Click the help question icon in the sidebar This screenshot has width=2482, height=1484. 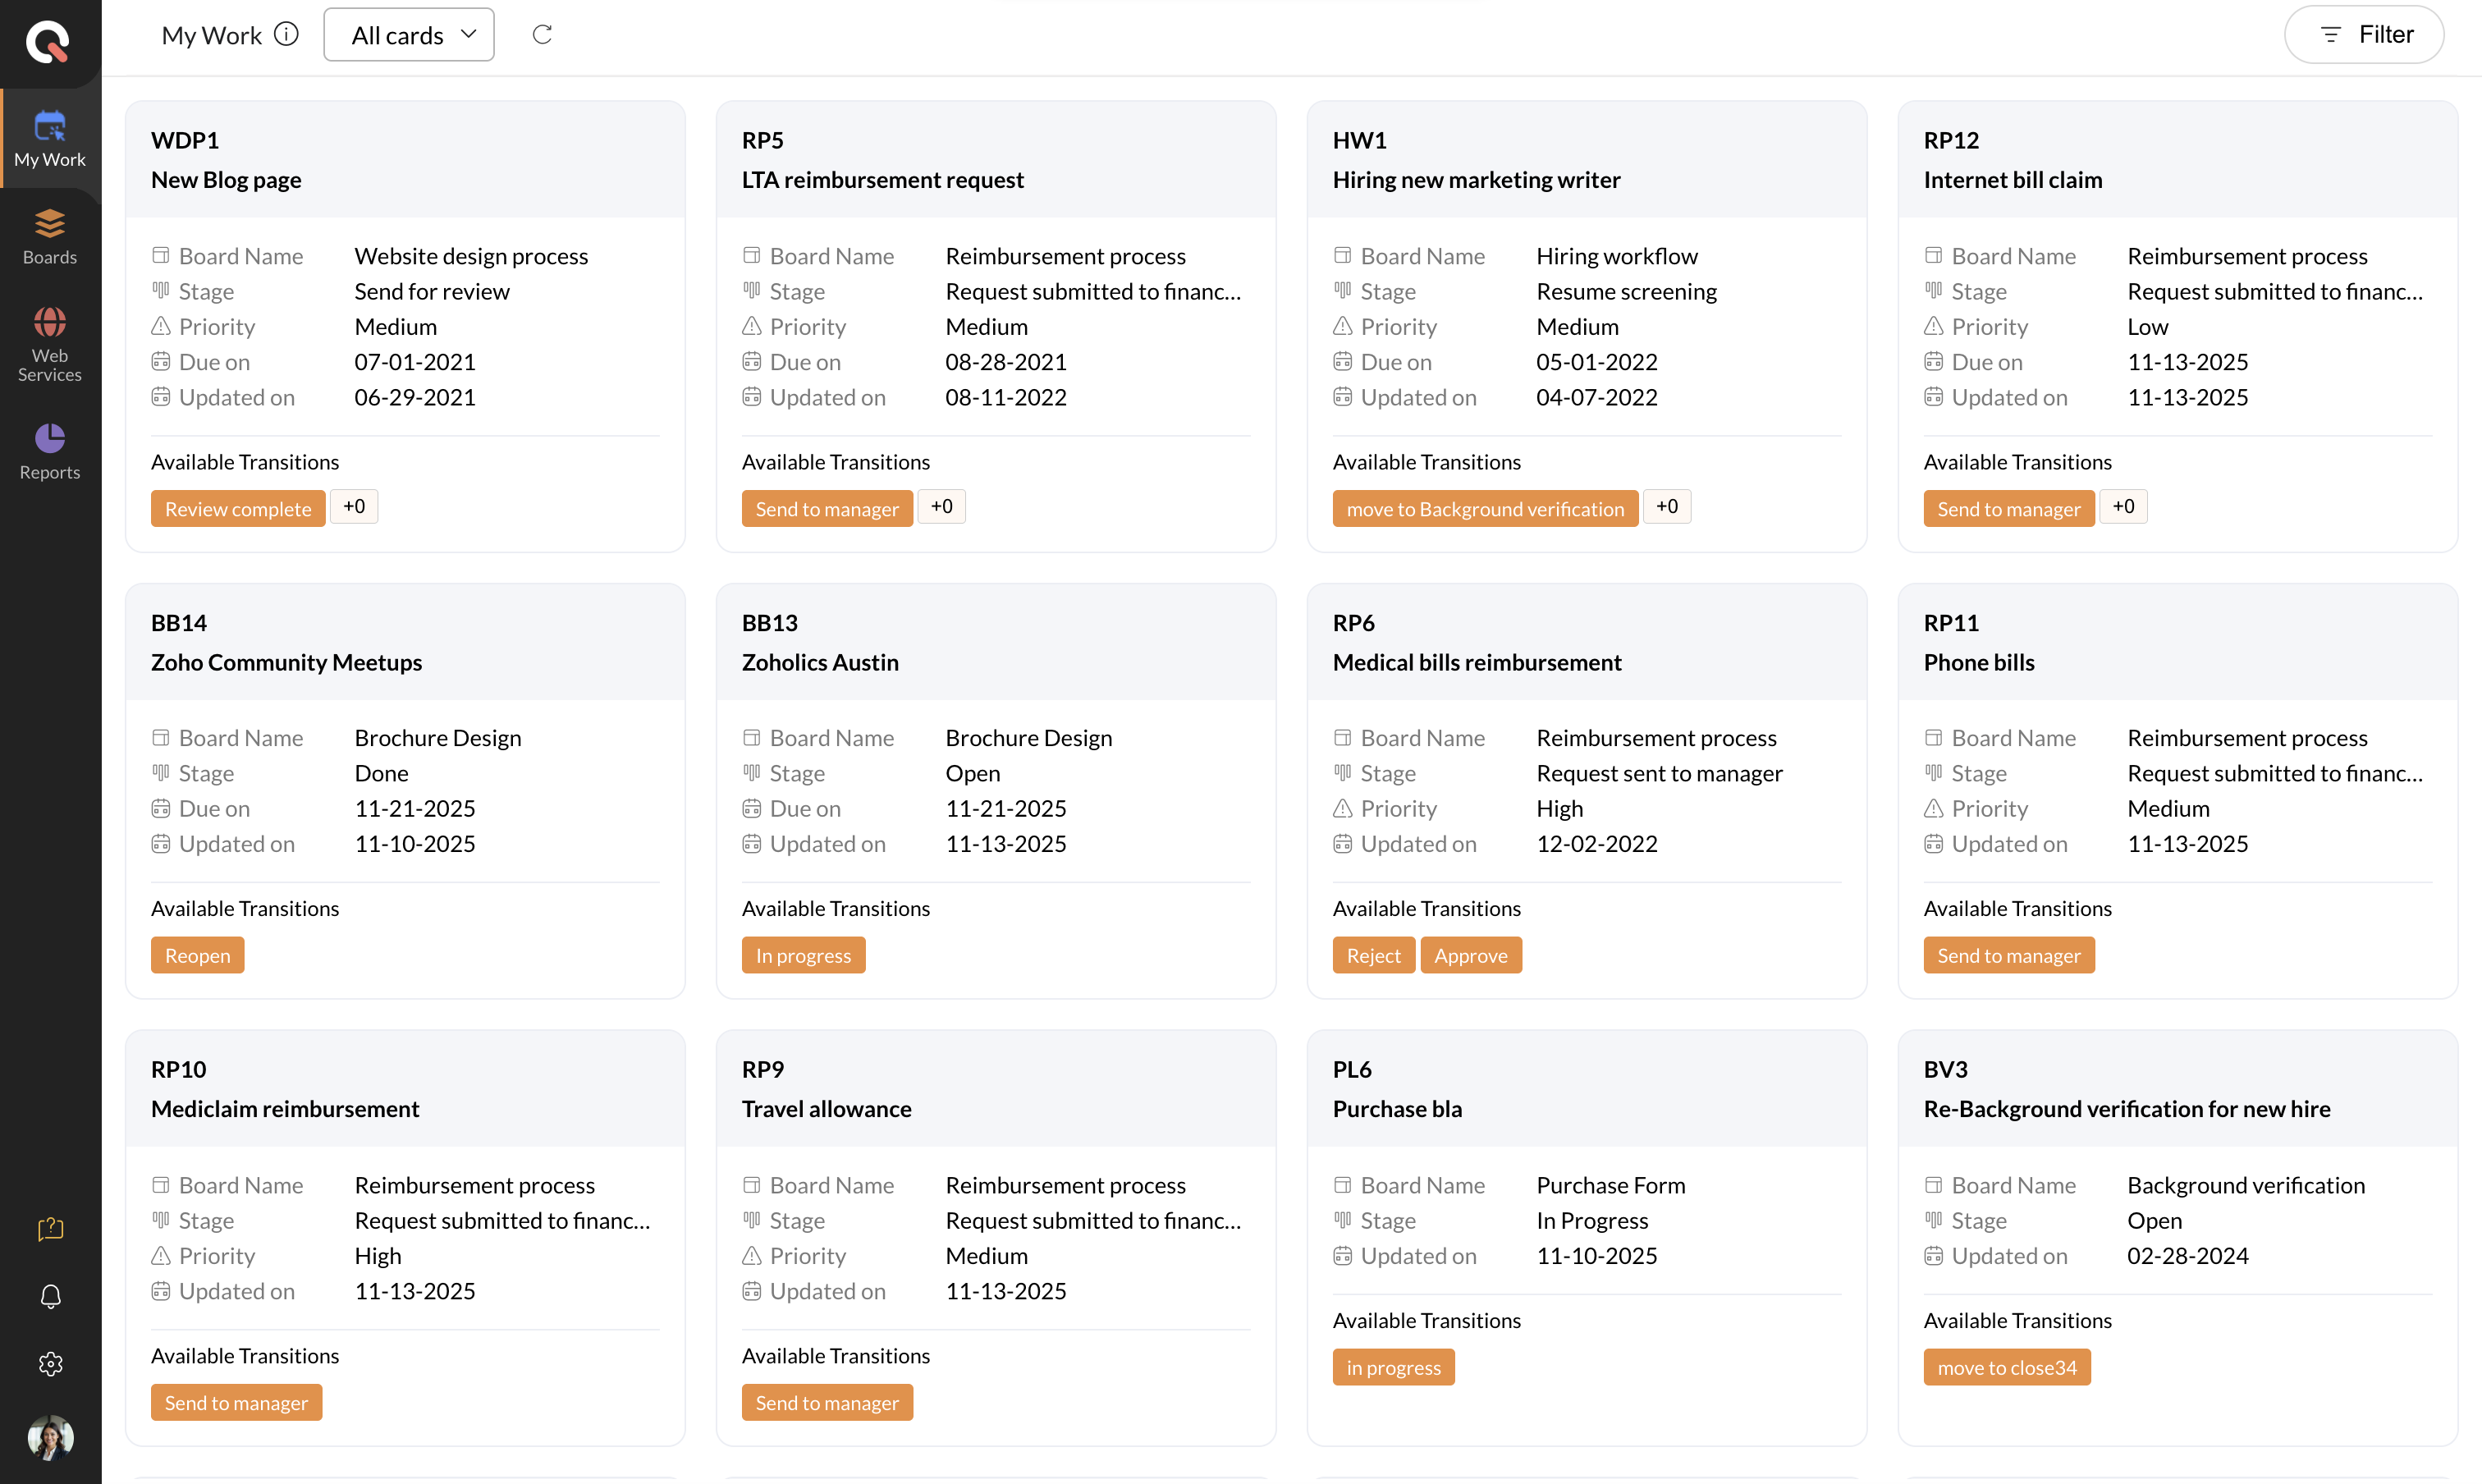pyautogui.click(x=50, y=1229)
